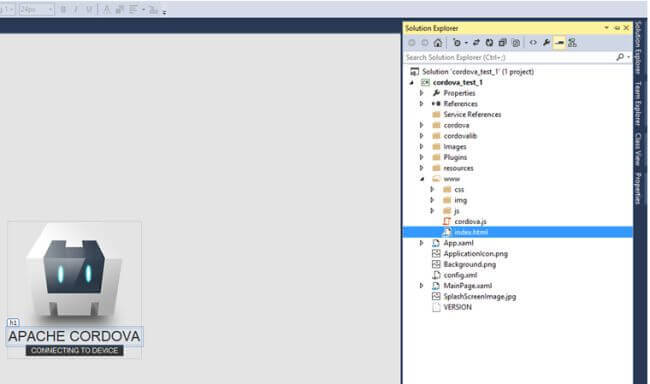Expand the css folder
This screenshot has width=650, height=384.
[432, 190]
